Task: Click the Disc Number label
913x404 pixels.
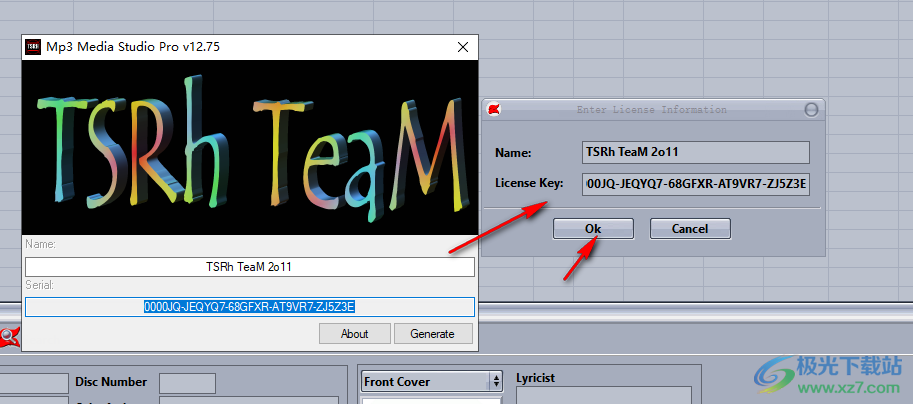Action: tap(111, 382)
